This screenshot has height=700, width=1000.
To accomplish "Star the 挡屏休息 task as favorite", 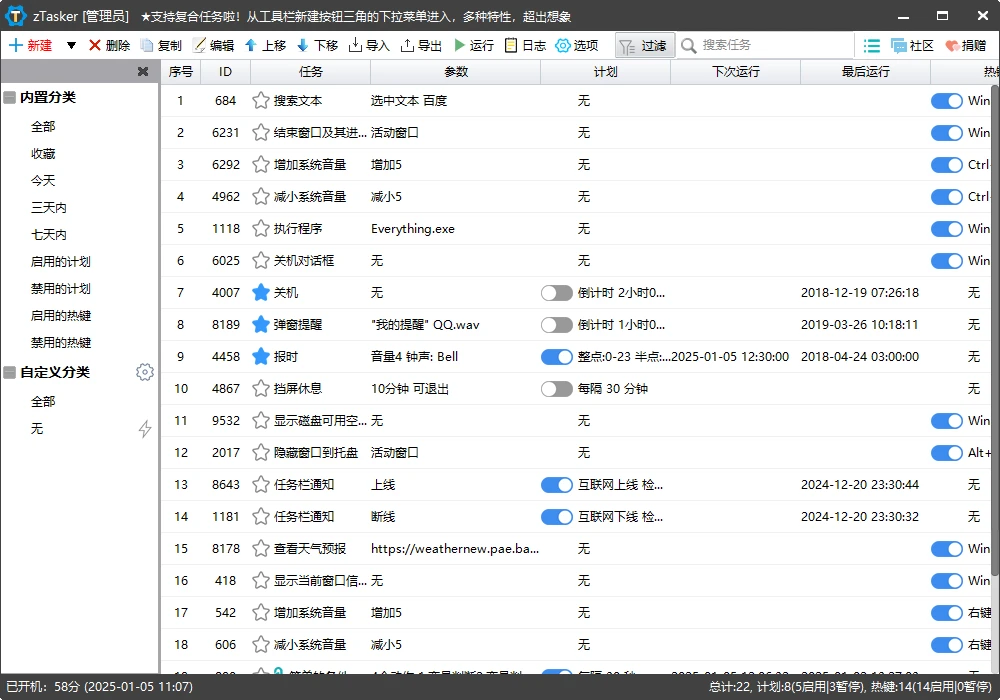I will click(260, 388).
